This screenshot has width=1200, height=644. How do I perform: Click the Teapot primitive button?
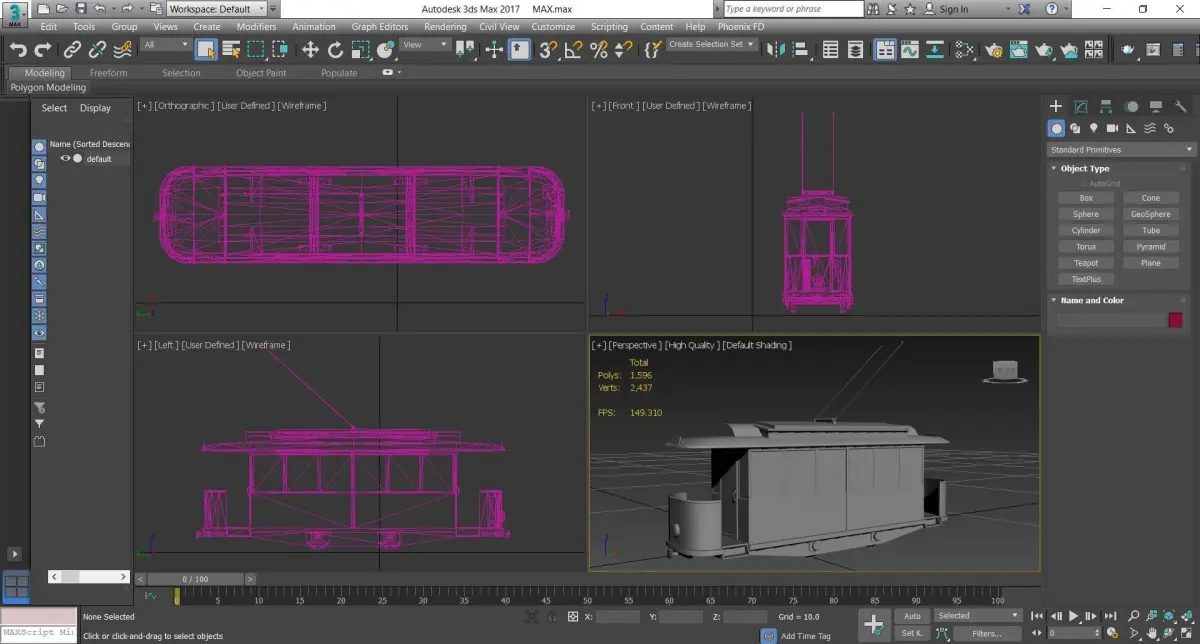tap(1086, 263)
